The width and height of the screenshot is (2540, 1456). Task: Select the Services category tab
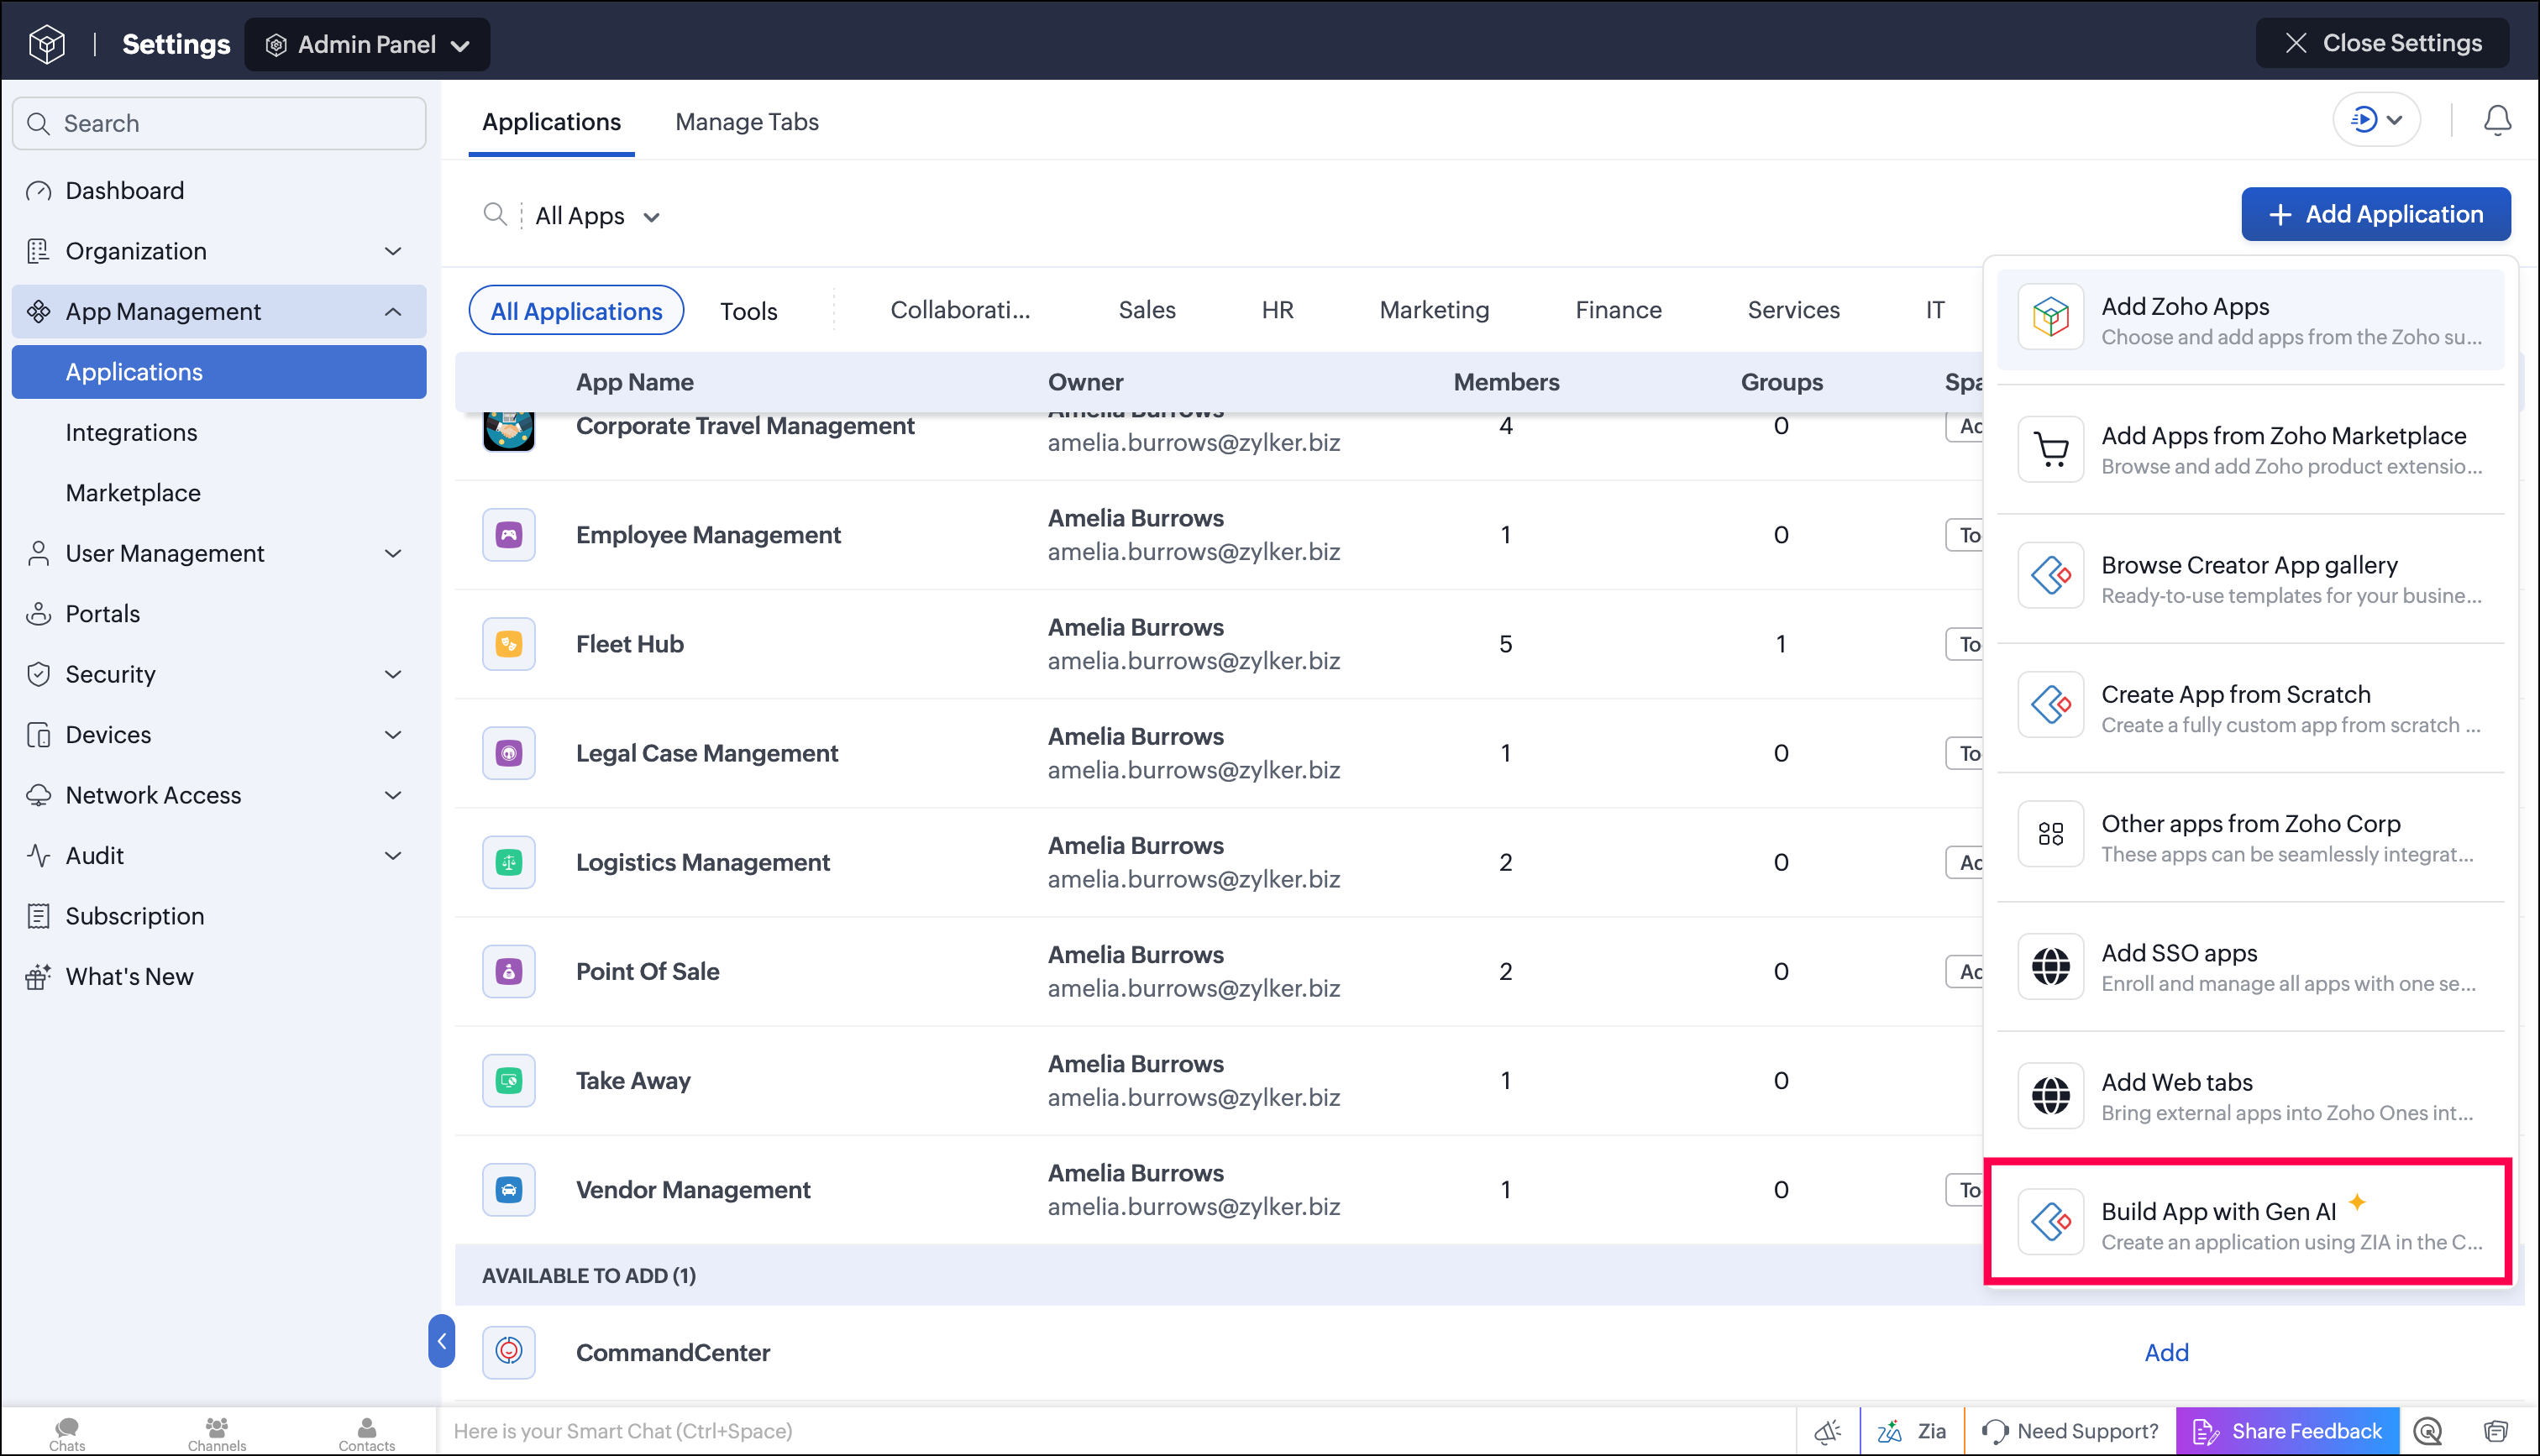coord(1793,310)
